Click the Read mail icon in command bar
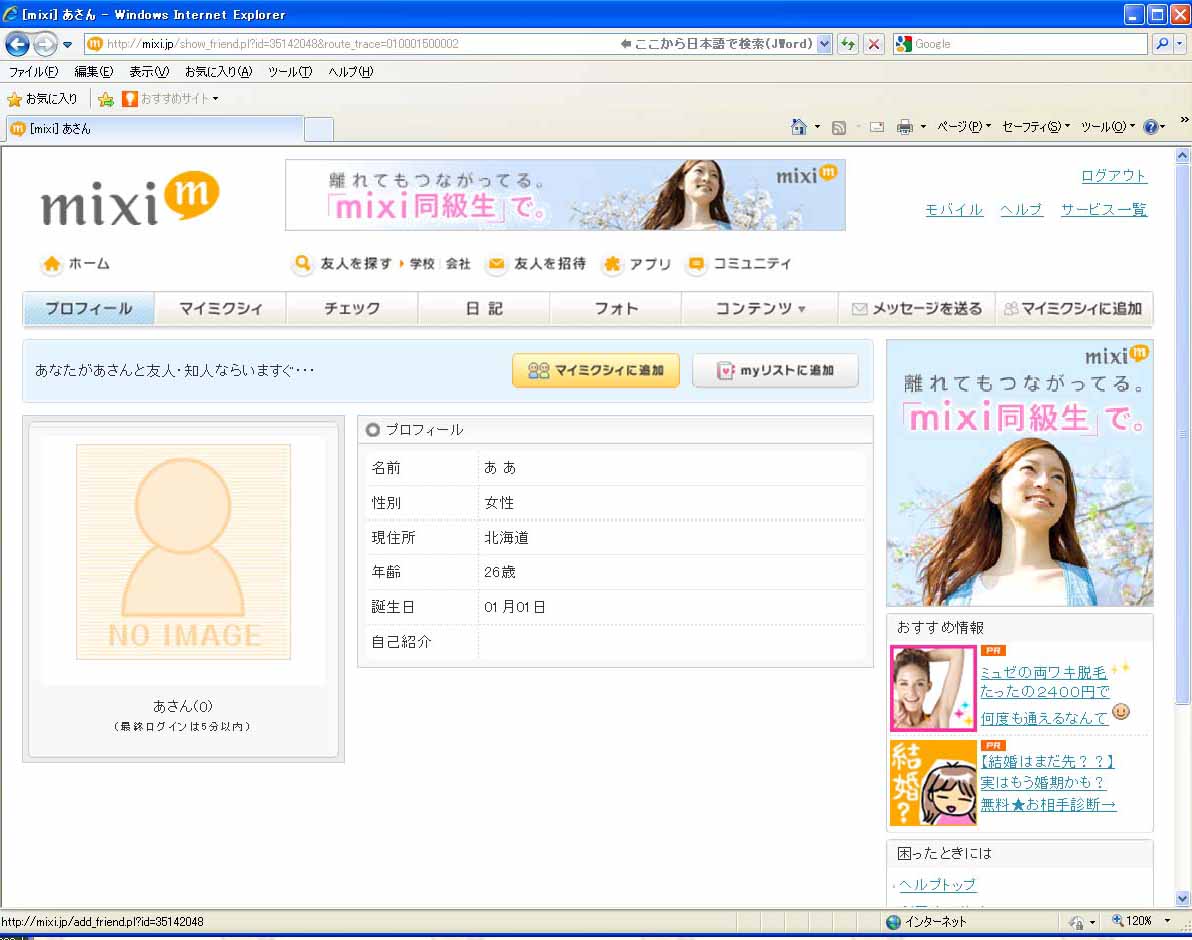This screenshot has height=940, width=1192. [x=877, y=127]
